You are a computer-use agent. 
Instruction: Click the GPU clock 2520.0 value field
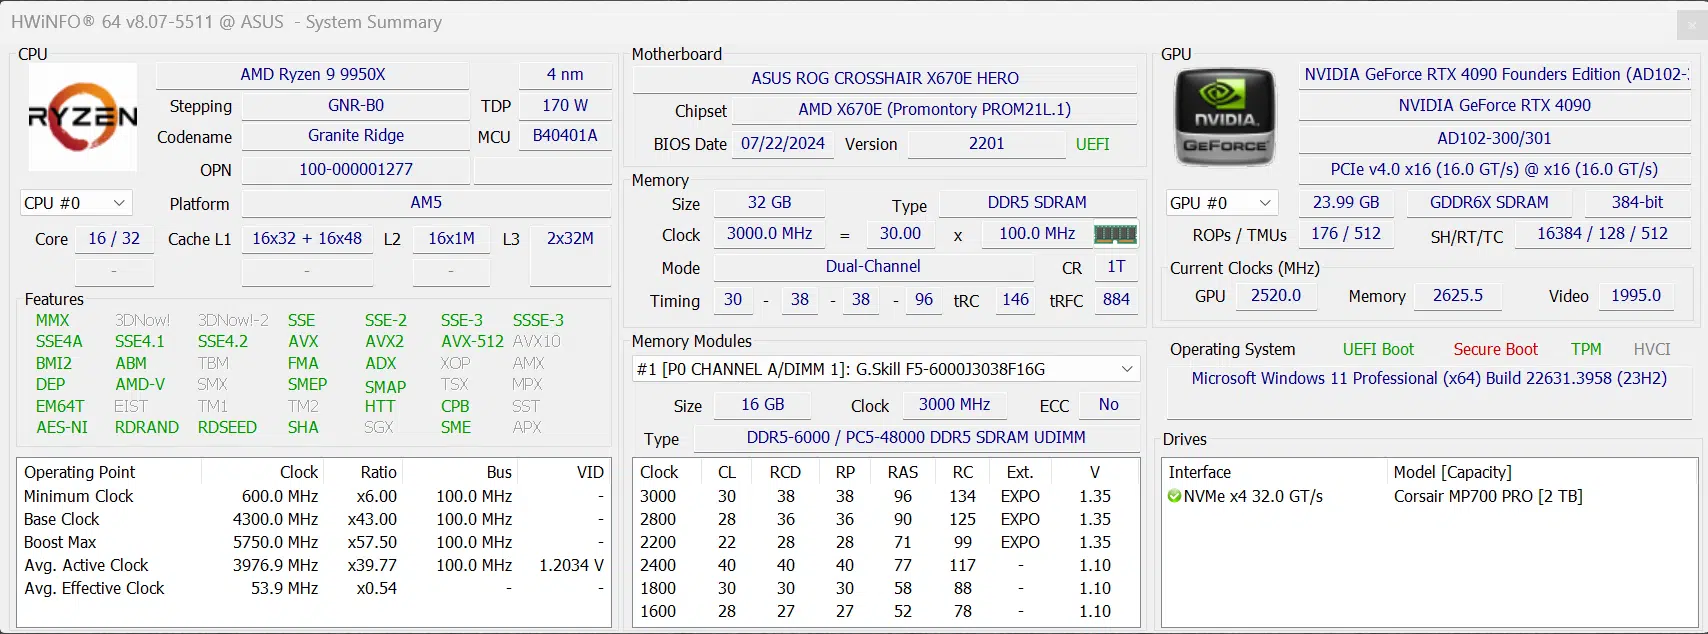click(1275, 296)
